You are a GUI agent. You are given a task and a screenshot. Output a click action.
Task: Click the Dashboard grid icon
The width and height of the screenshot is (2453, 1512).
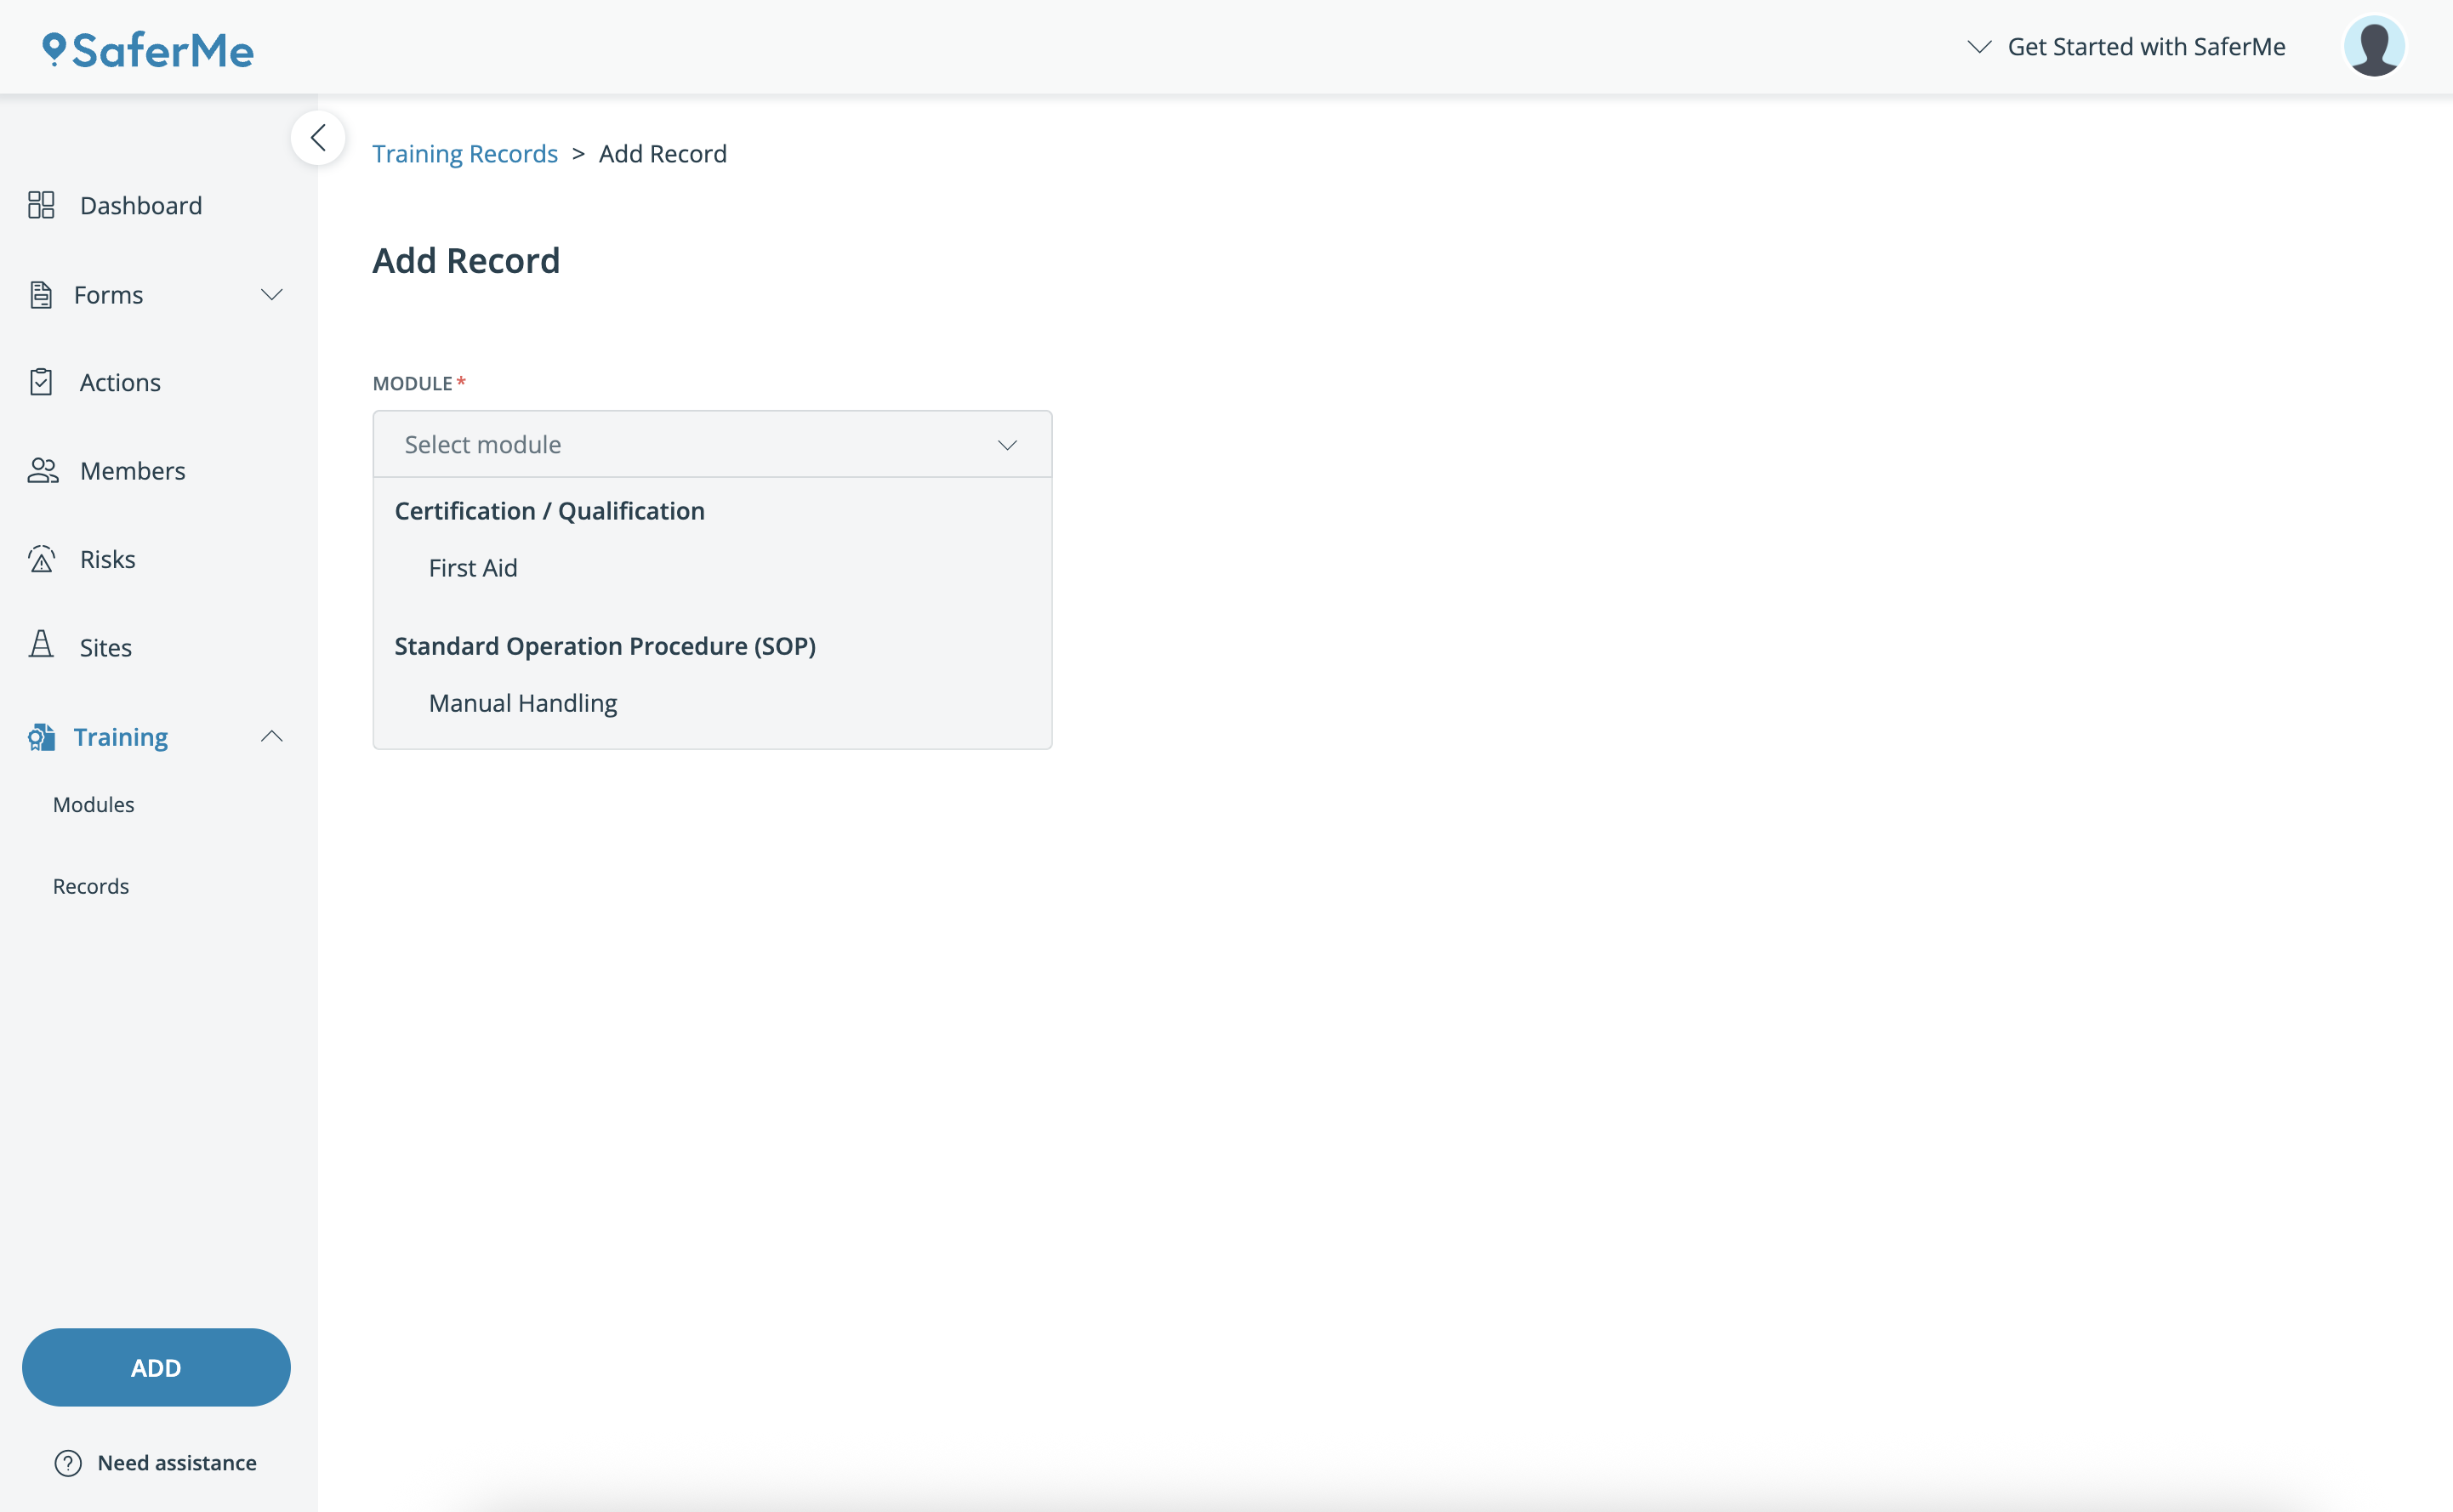[41, 205]
